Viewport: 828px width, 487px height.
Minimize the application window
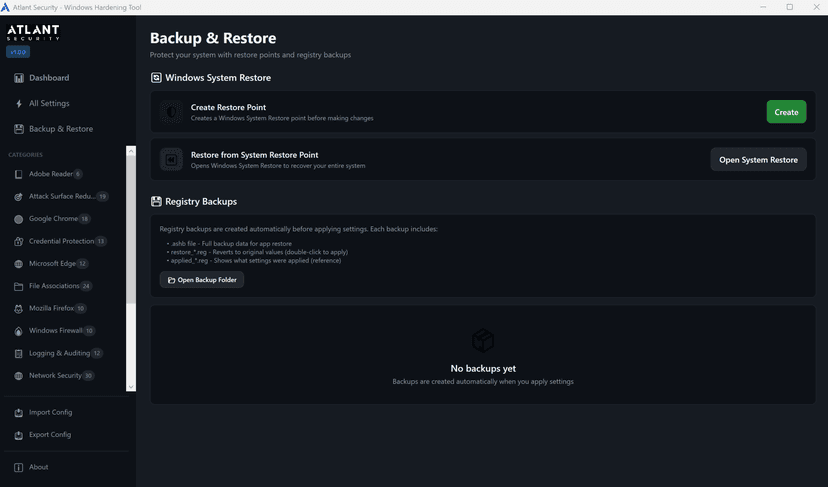763,7
